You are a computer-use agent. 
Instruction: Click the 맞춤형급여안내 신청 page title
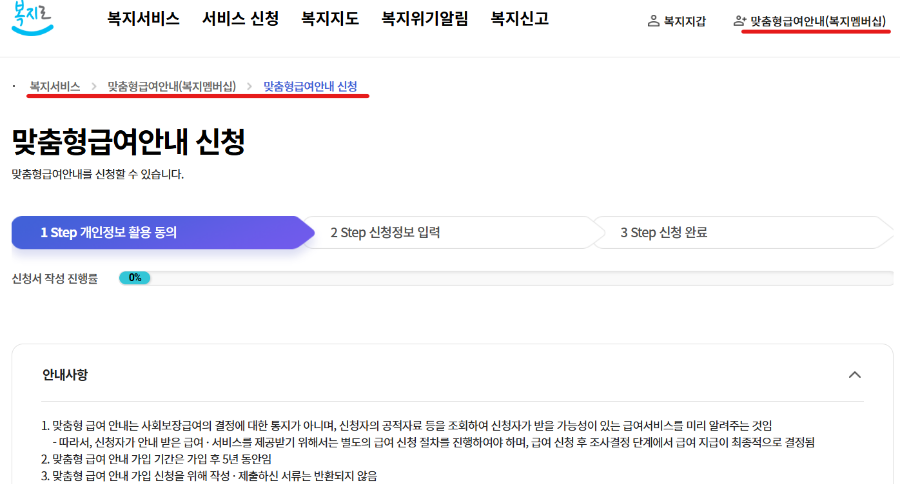pyautogui.click(x=129, y=142)
